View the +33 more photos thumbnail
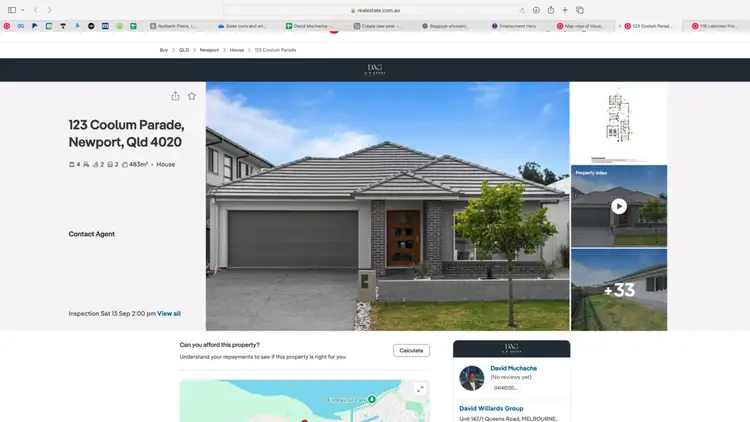750x422 pixels. (619, 290)
